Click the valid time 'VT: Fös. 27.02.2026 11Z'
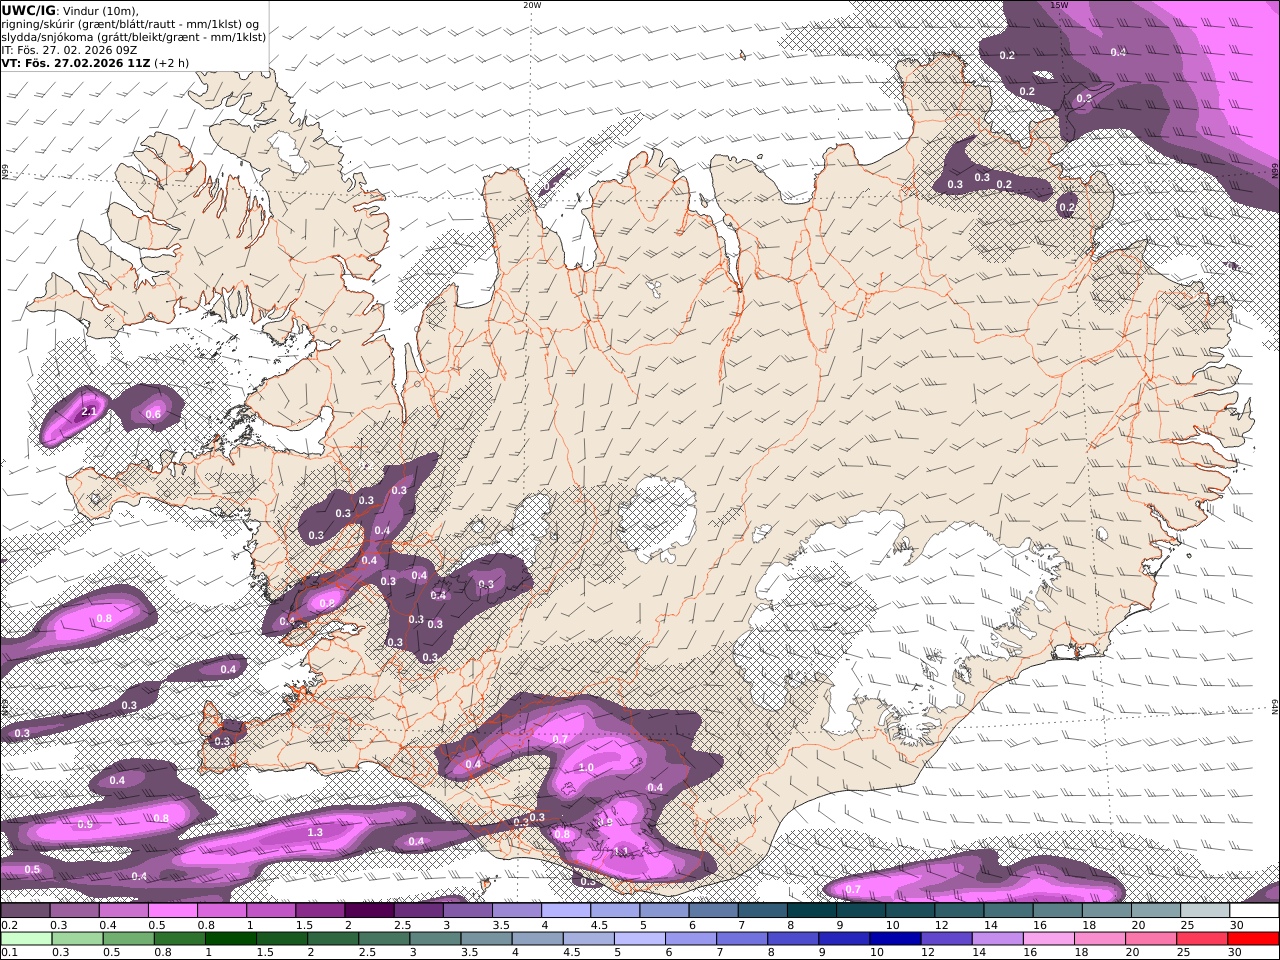This screenshot has height=960, width=1280. pyautogui.click(x=75, y=62)
